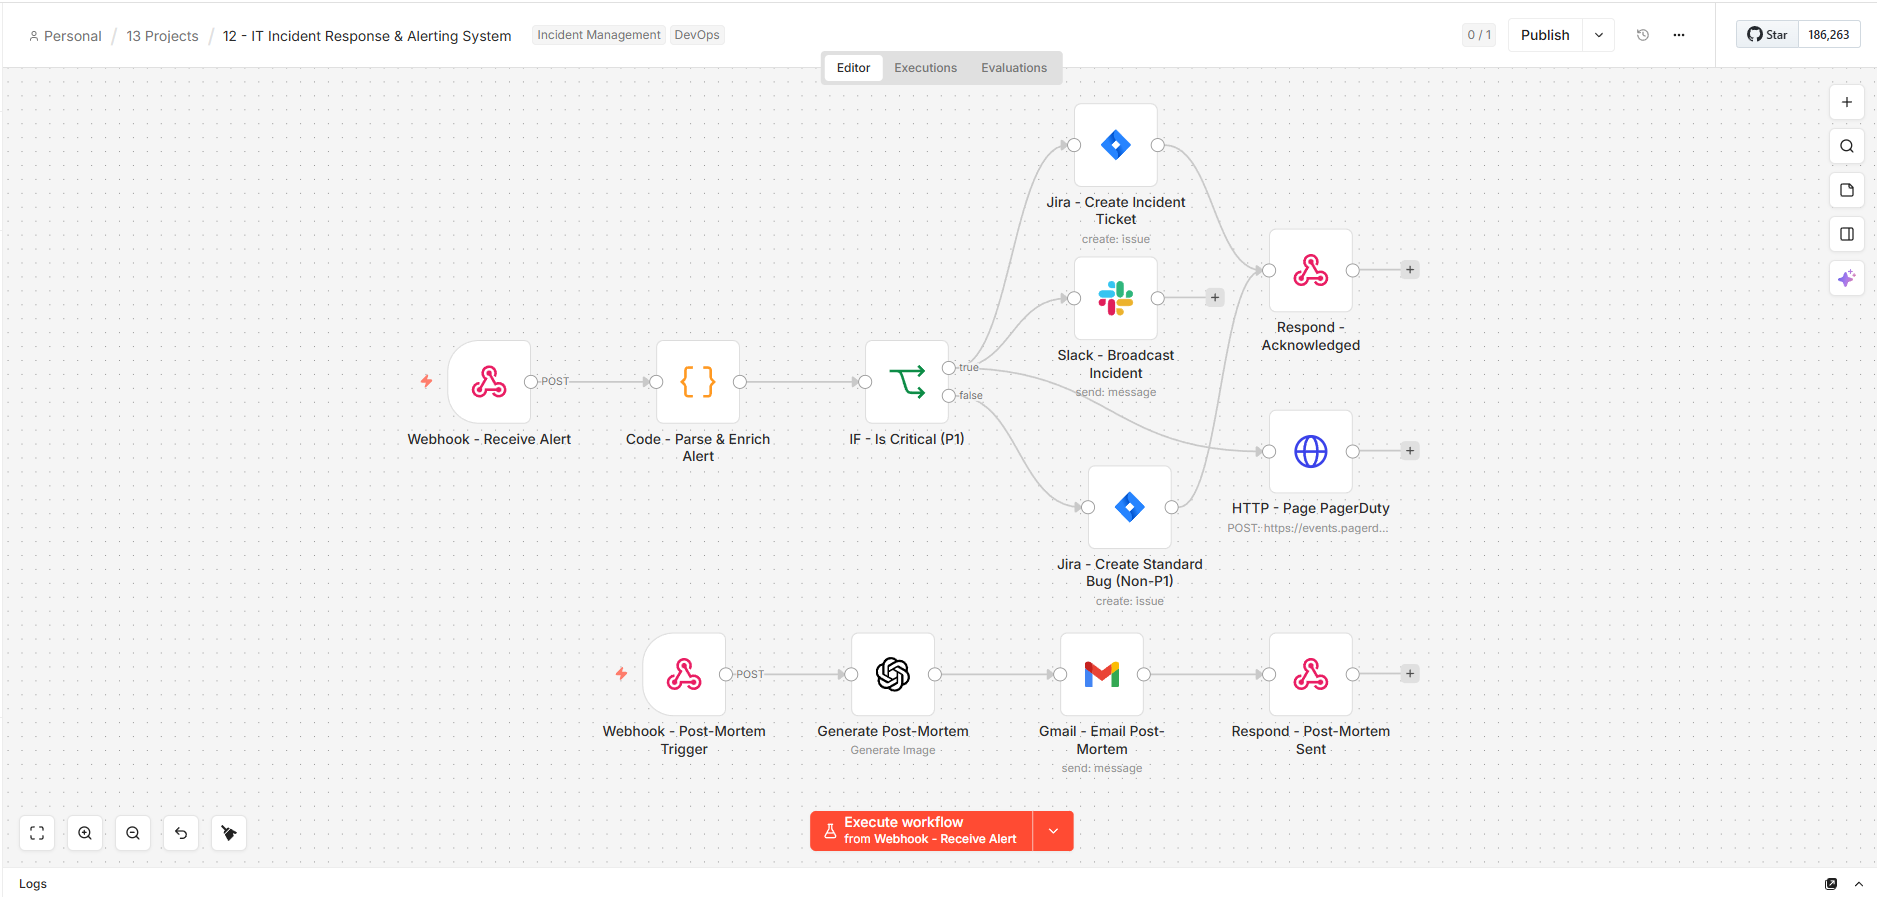Zoom in on the canvas
This screenshot has height=897, width=1877.
point(85,833)
